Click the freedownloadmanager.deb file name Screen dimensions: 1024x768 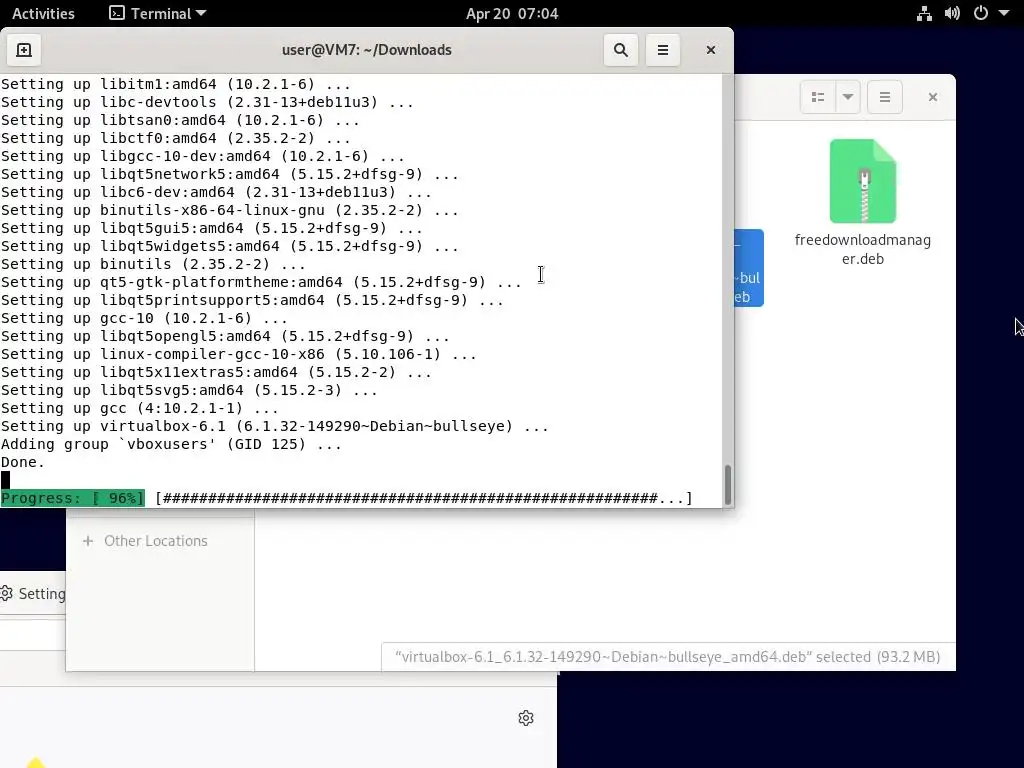(x=863, y=249)
